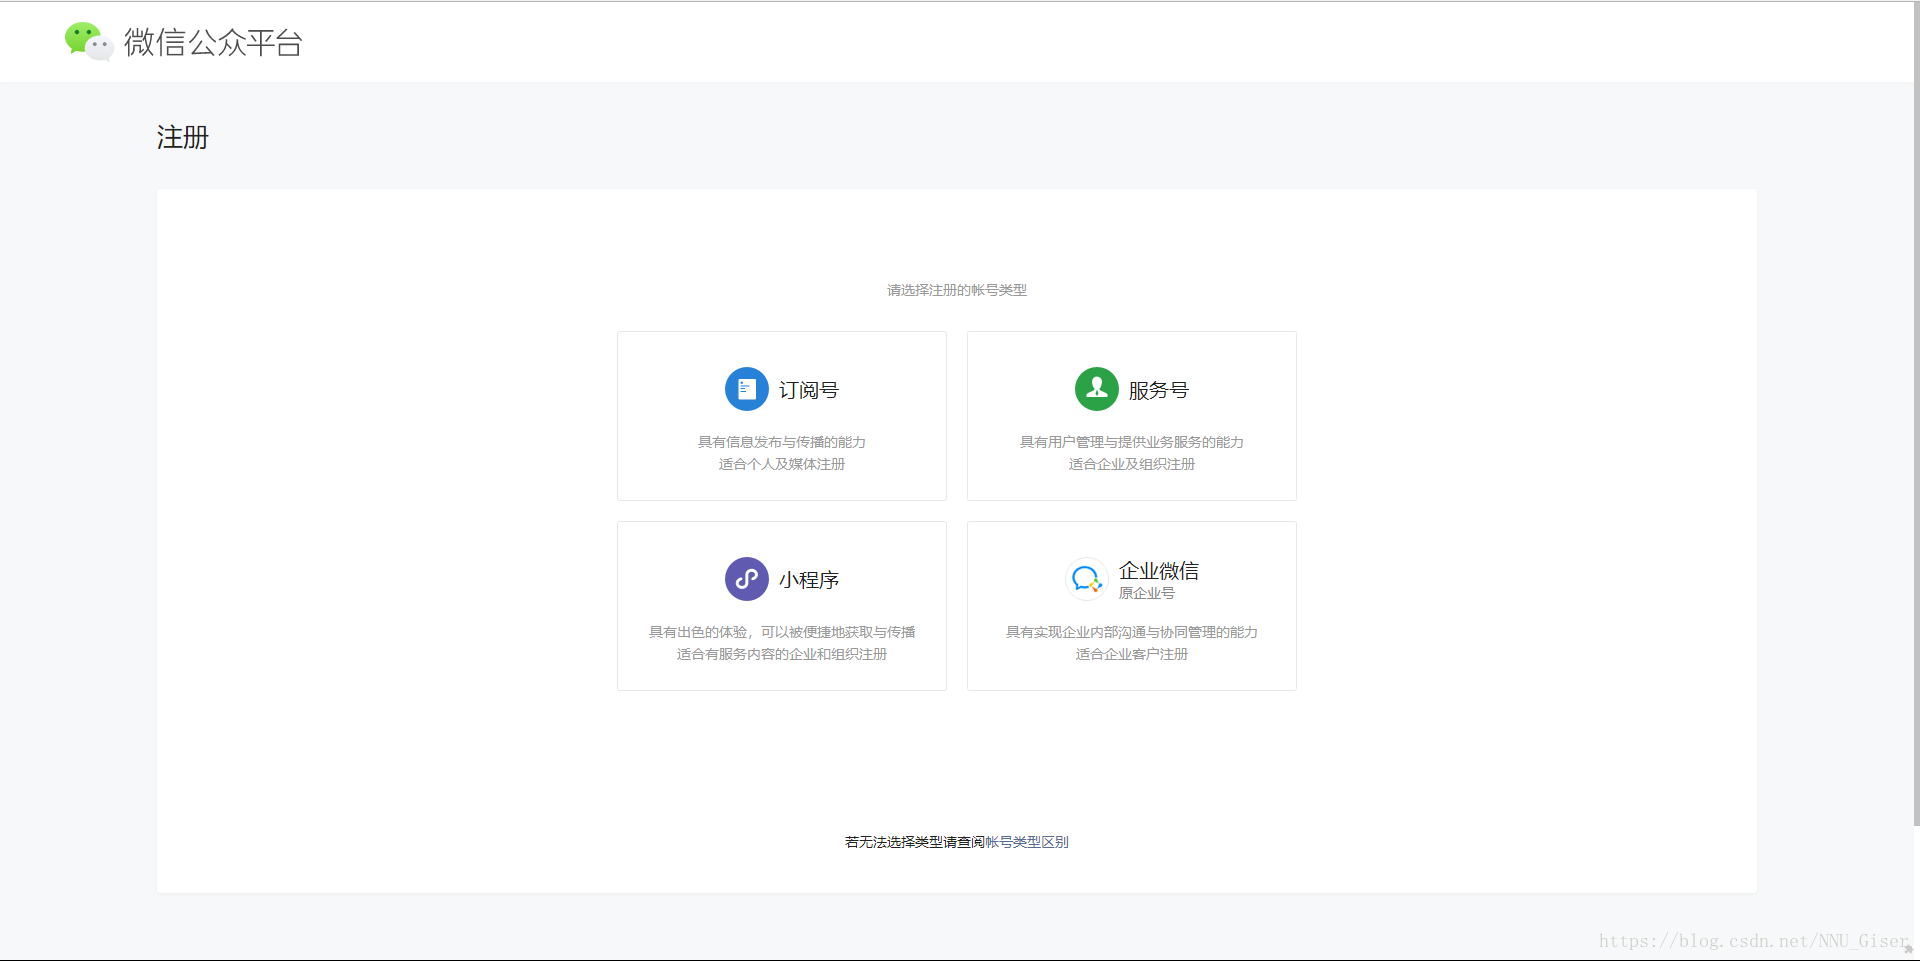Select the 订阅号 account type title

coord(809,390)
